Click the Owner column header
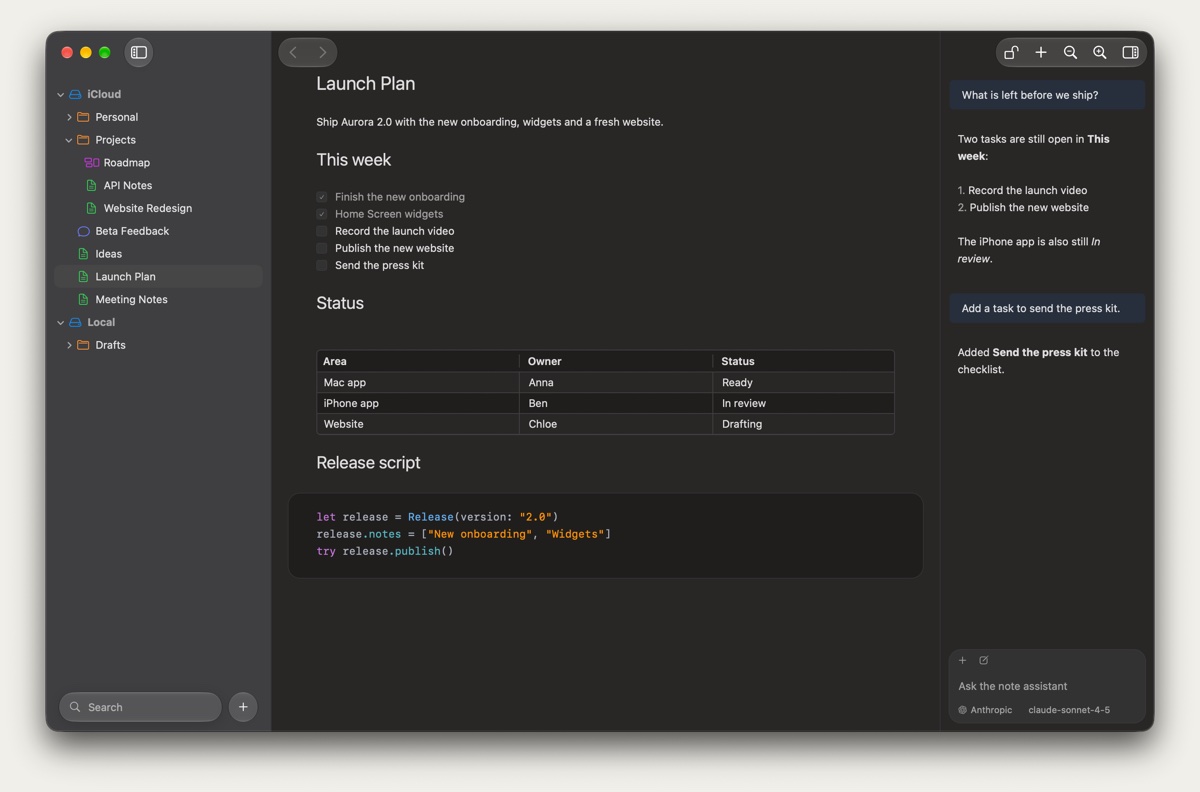The width and height of the screenshot is (1200, 792). (617, 361)
